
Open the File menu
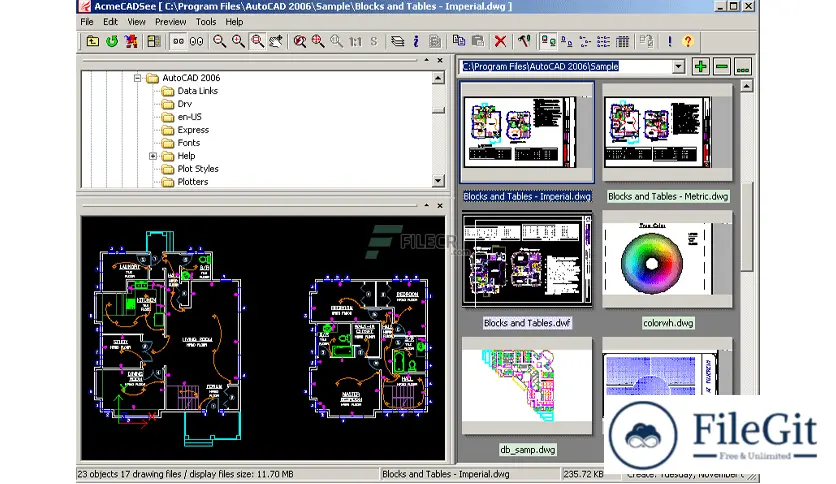pos(87,22)
